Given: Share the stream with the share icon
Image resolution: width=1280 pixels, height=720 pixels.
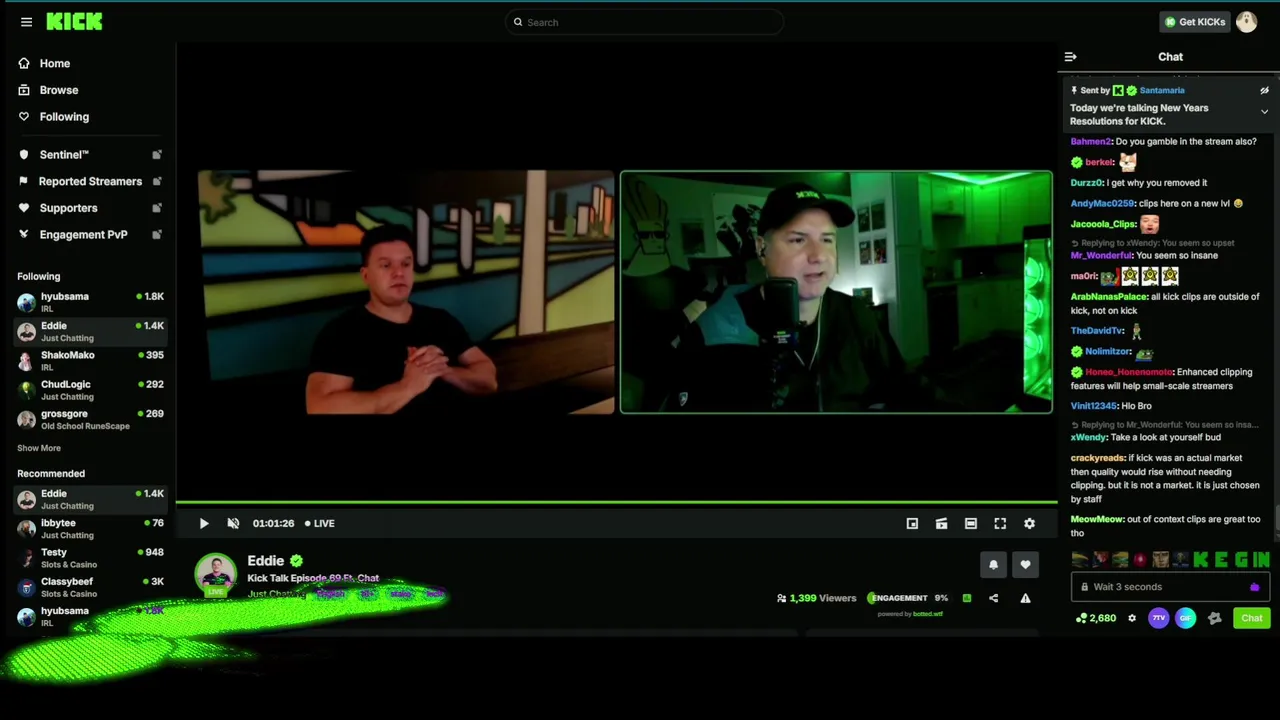Looking at the screenshot, I should coord(993,598).
